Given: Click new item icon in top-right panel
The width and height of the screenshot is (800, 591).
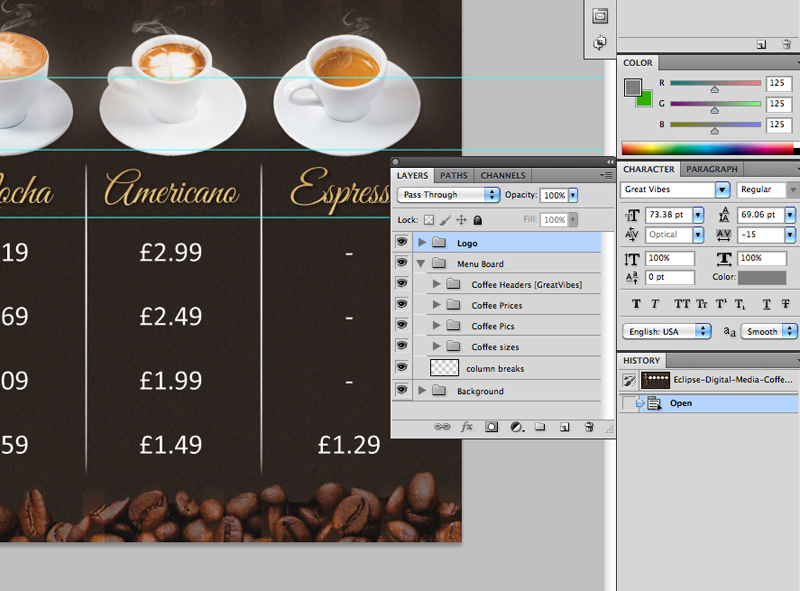Looking at the screenshot, I should (x=761, y=45).
